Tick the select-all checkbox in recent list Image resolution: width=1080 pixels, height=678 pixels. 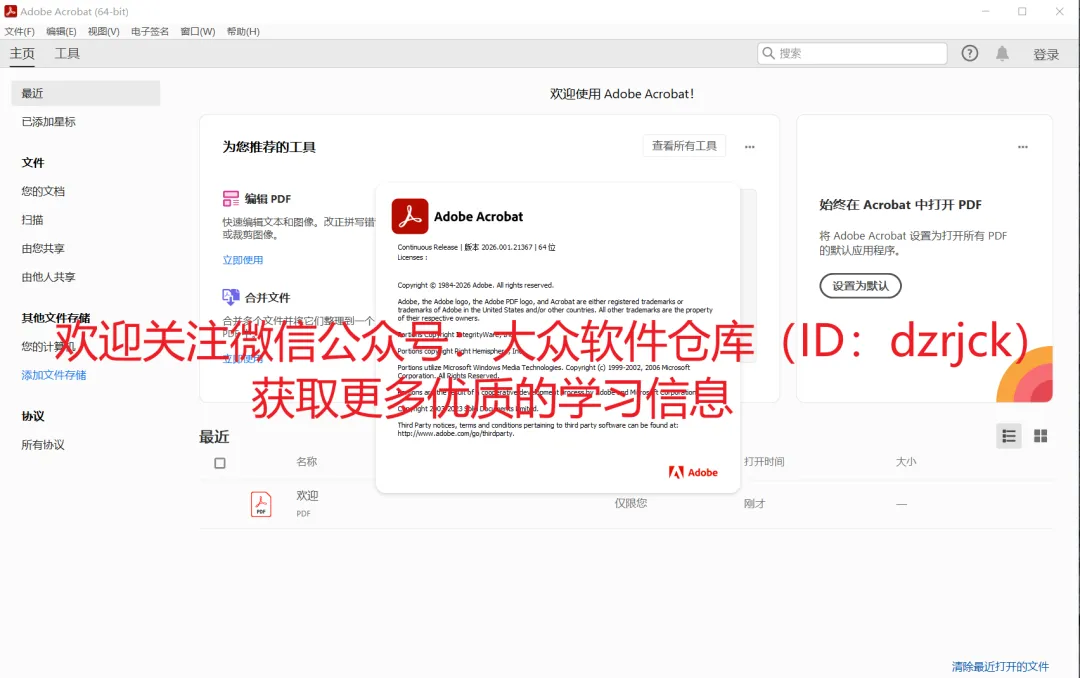220,463
